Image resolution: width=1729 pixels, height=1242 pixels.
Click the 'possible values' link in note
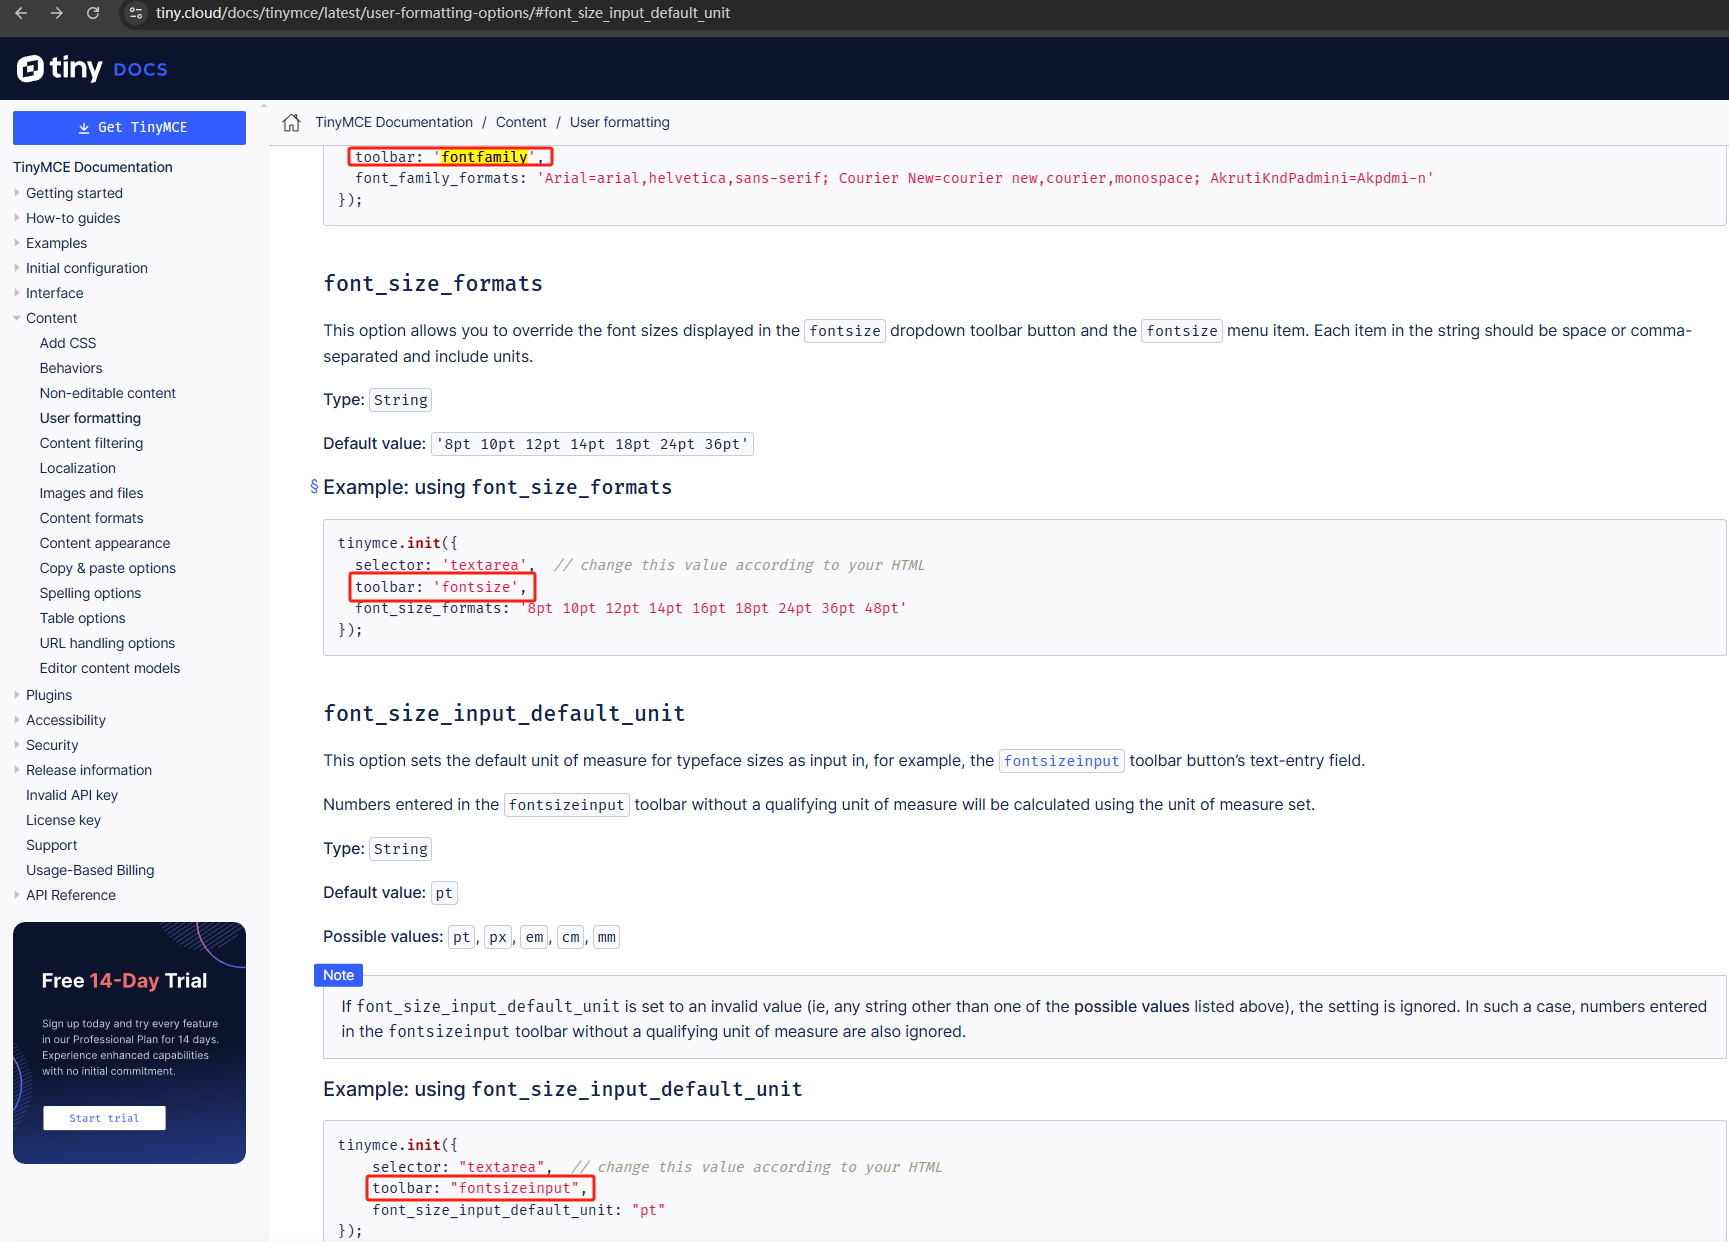[1131, 1006]
